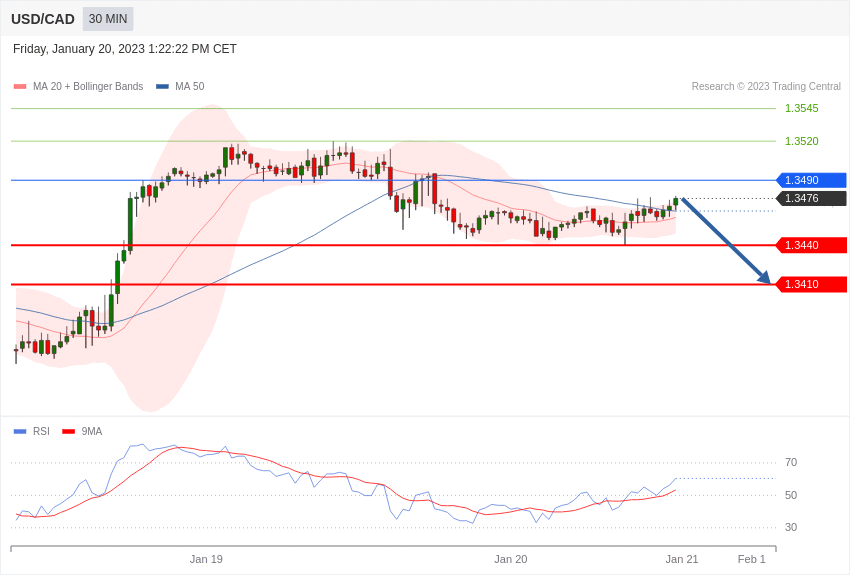Click the RSI legend swatch
Screen dimensions: 850x576
click(x=20, y=431)
